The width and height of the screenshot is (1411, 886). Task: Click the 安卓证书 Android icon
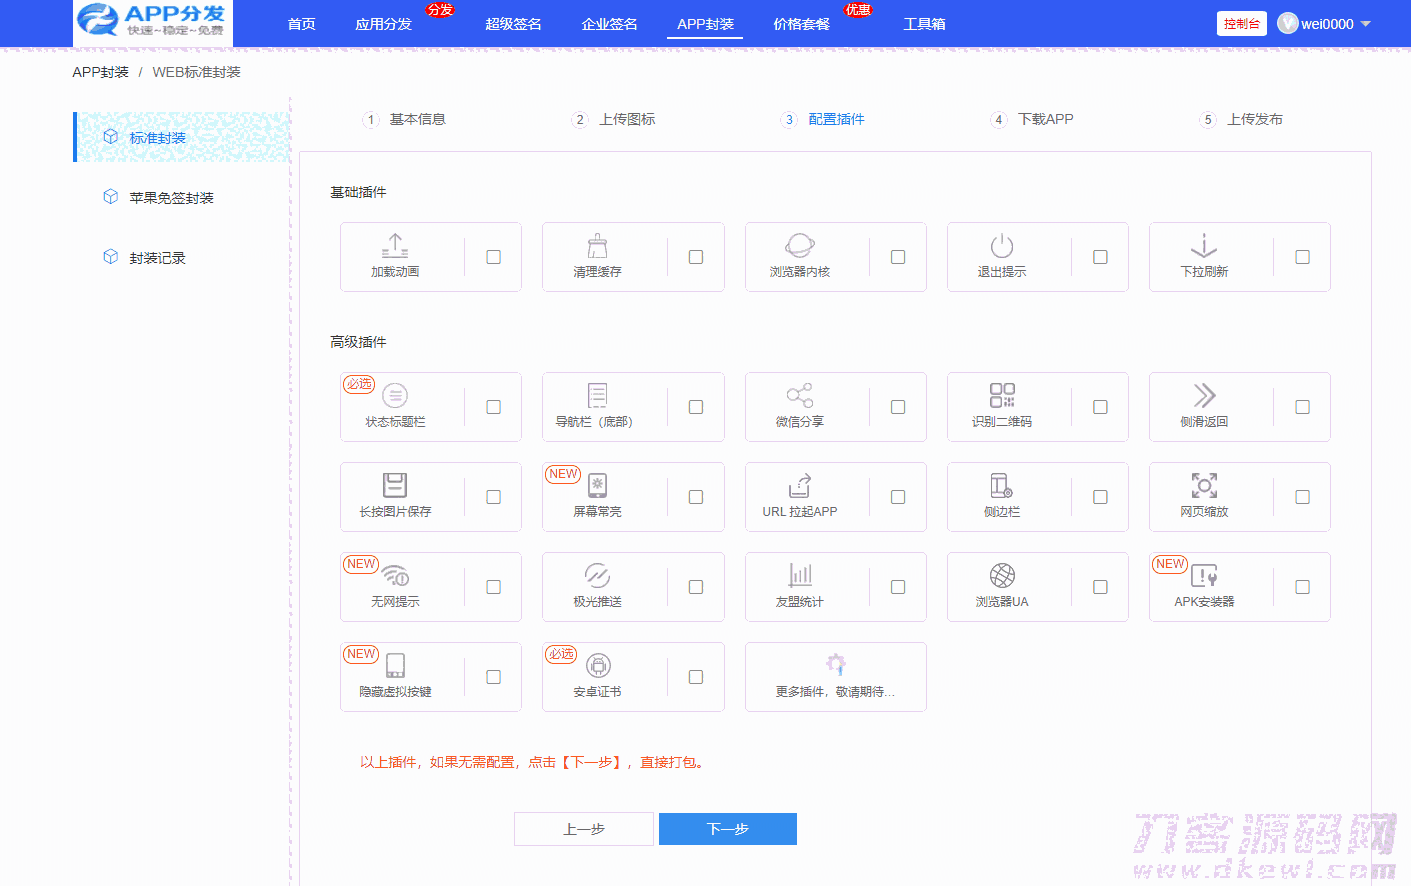pyautogui.click(x=597, y=666)
